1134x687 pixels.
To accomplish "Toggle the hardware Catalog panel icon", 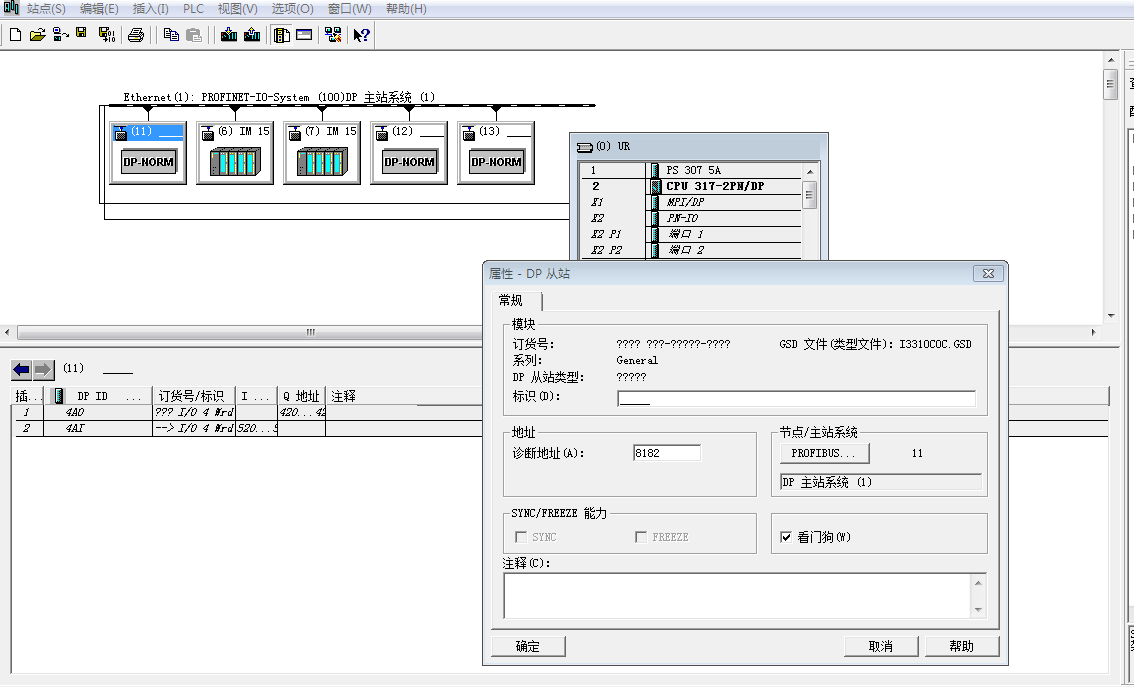I will pyautogui.click(x=282, y=35).
